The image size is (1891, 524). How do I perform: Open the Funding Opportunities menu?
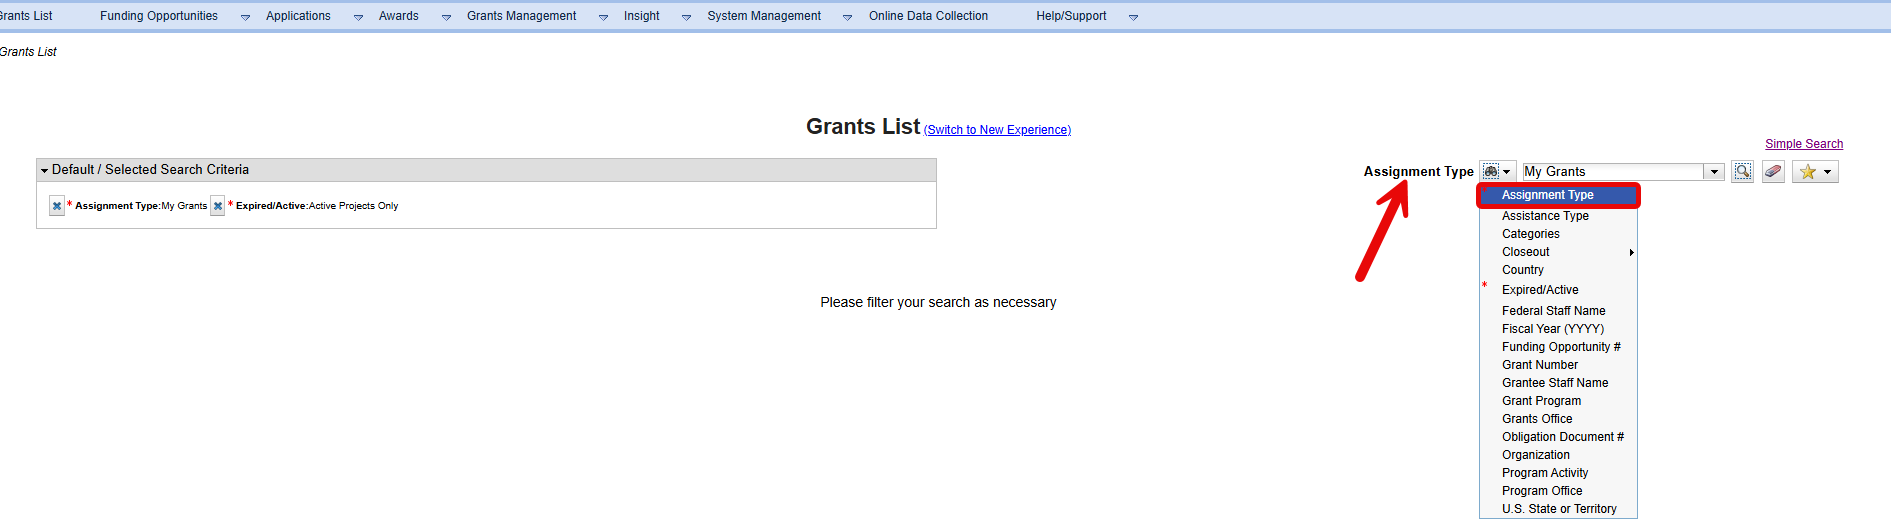[159, 16]
